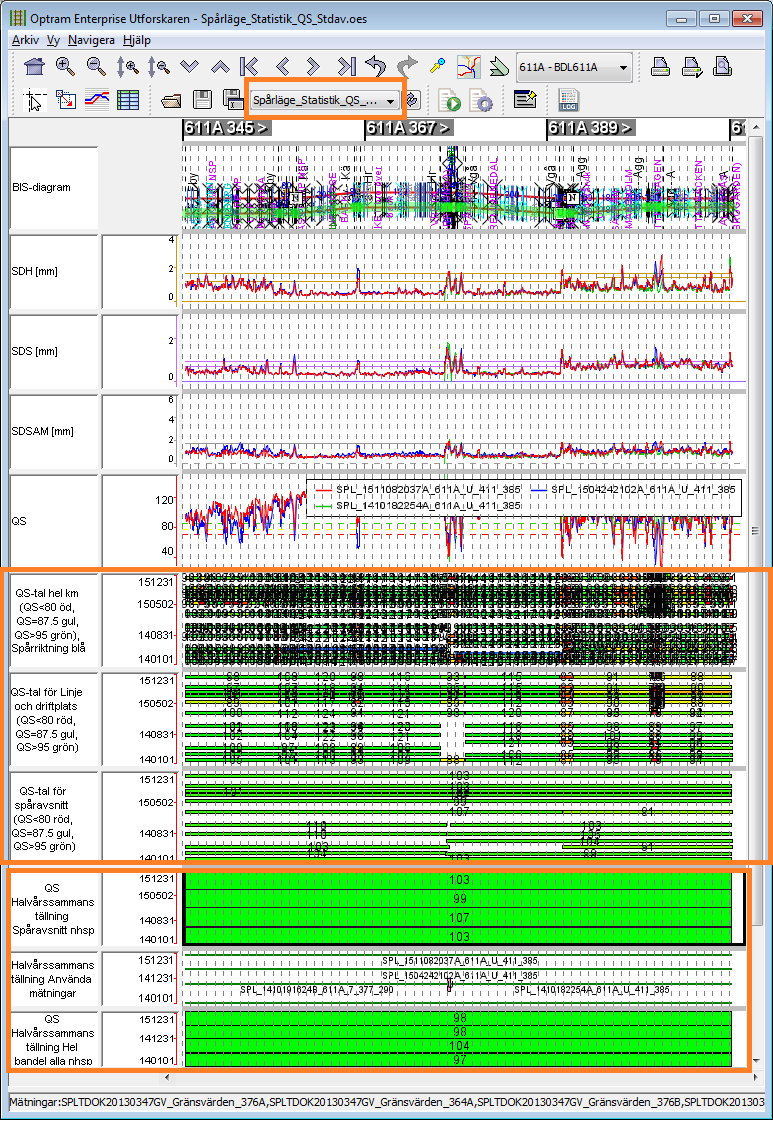Viewport: 773px width, 1124px height.
Task: Click the table grid view icon
Action: pos(128,100)
